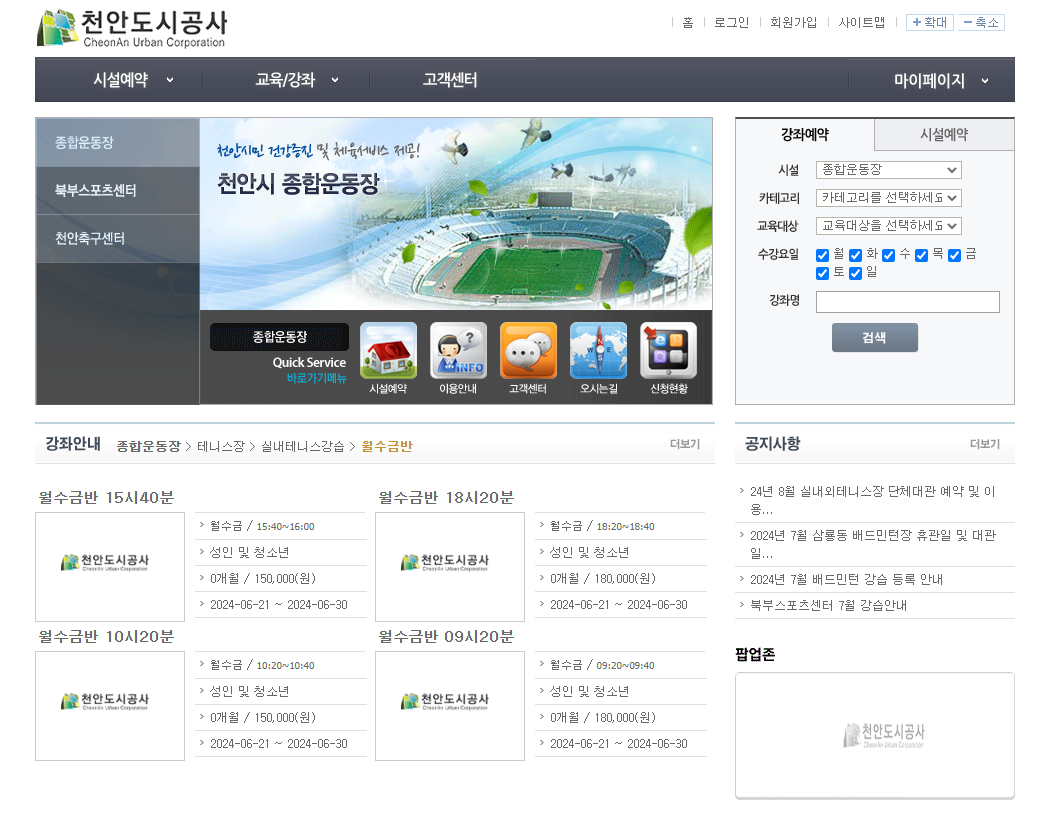Click the 실내테니스강습 breadcrumb
The width and height of the screenshot is (1040, 814).
tap(302, 446)
